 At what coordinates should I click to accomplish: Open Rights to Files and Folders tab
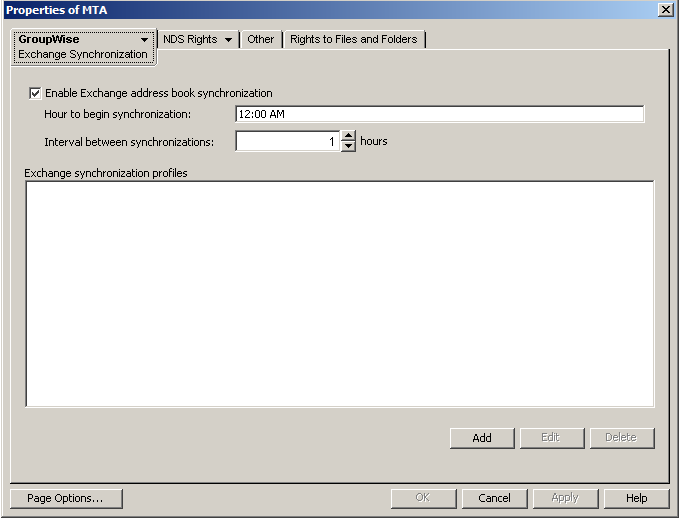click(x=354, y=39)
